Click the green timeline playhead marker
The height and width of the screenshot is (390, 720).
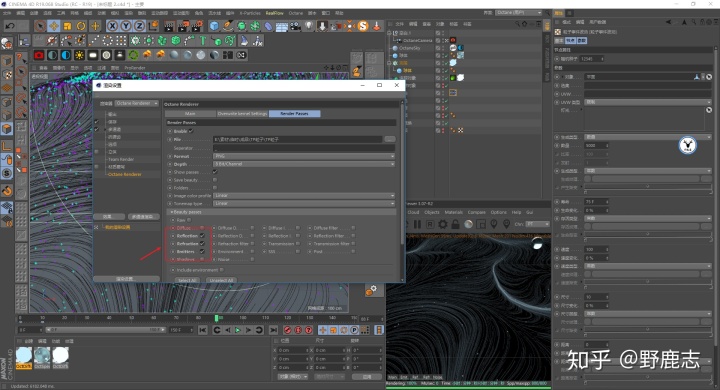tap(216, 318)
